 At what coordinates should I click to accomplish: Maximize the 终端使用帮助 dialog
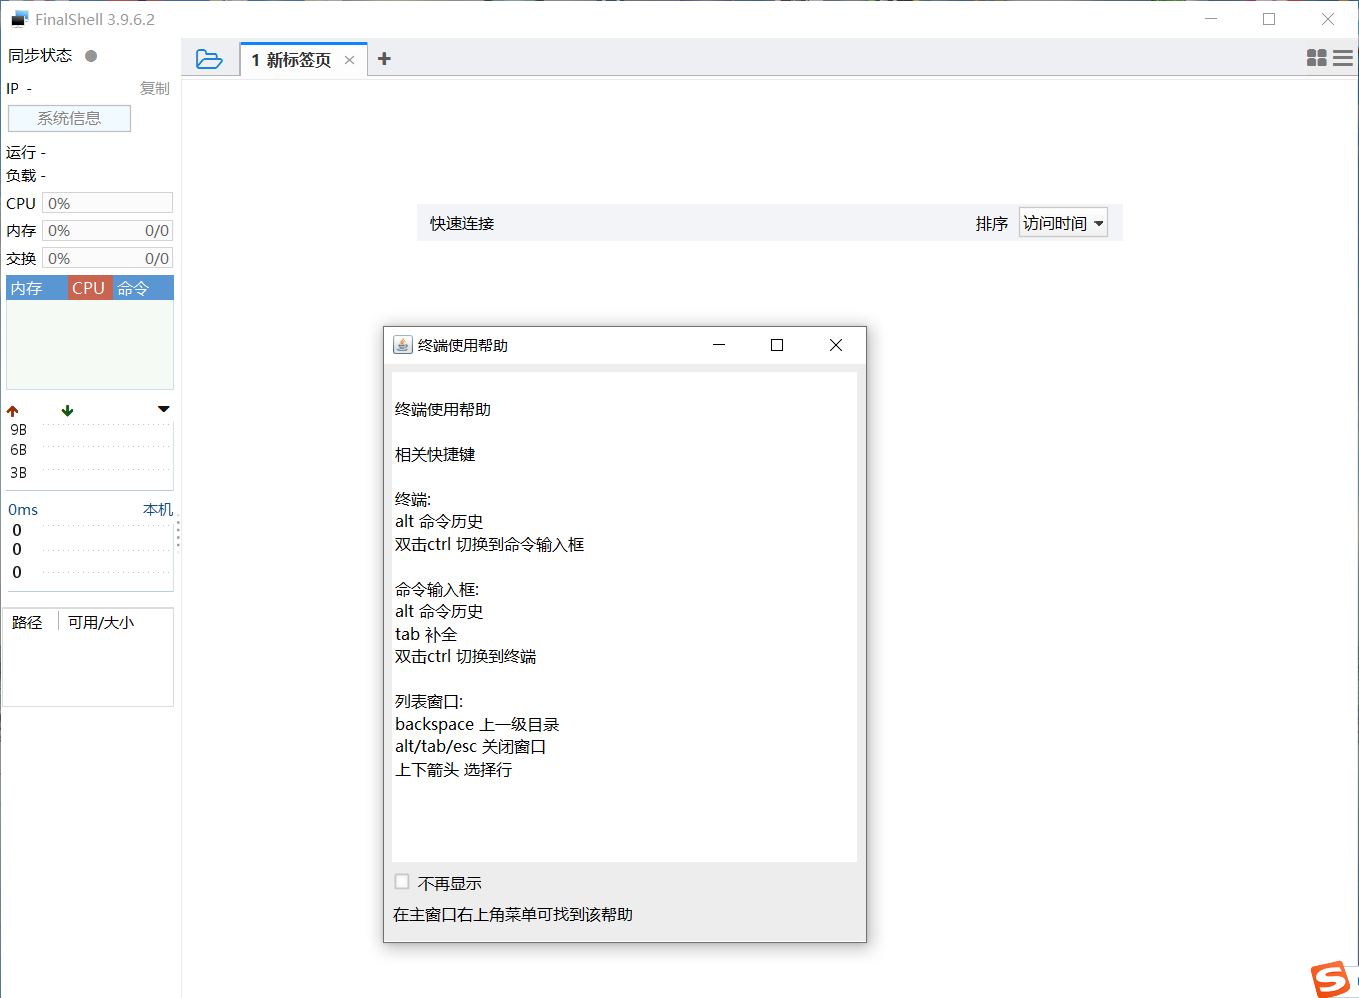777,345
